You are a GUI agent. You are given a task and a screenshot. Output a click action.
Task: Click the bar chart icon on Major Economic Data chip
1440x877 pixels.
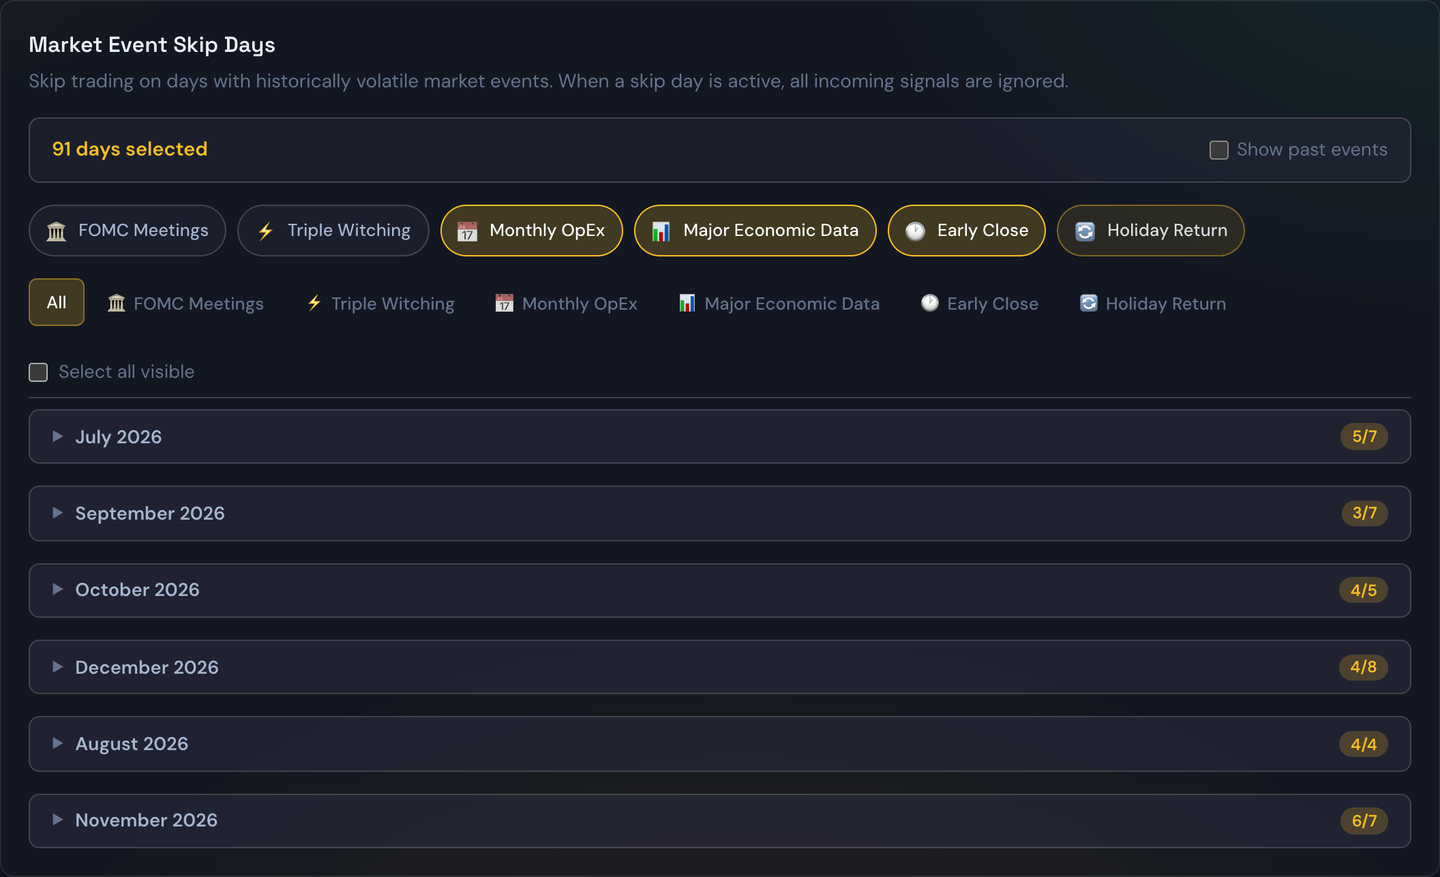(x=661, y=231)
